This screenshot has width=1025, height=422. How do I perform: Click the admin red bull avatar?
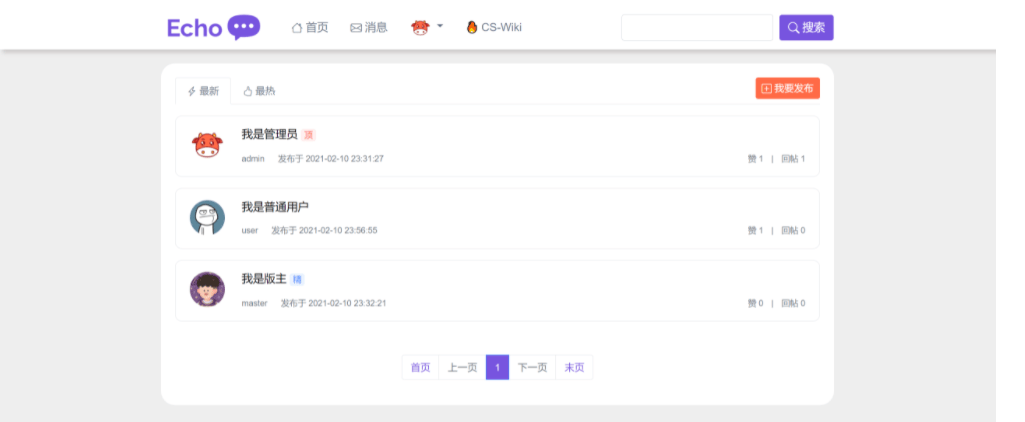pyautogui.click(x=207, y=146)
